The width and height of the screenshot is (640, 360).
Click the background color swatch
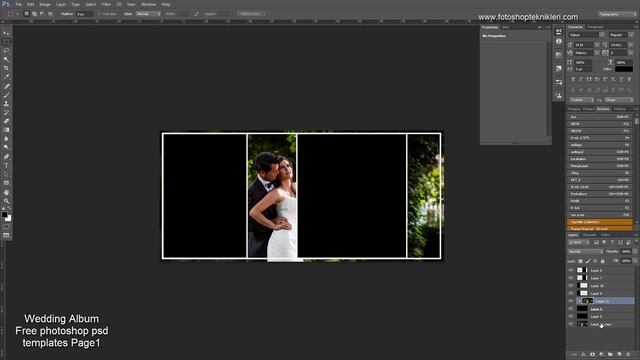(x=9, y=218)
